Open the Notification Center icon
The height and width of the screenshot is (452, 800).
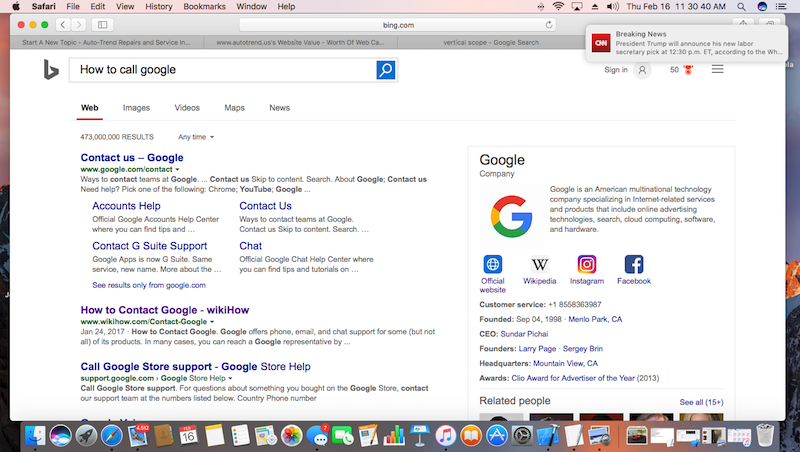point(781,7)
